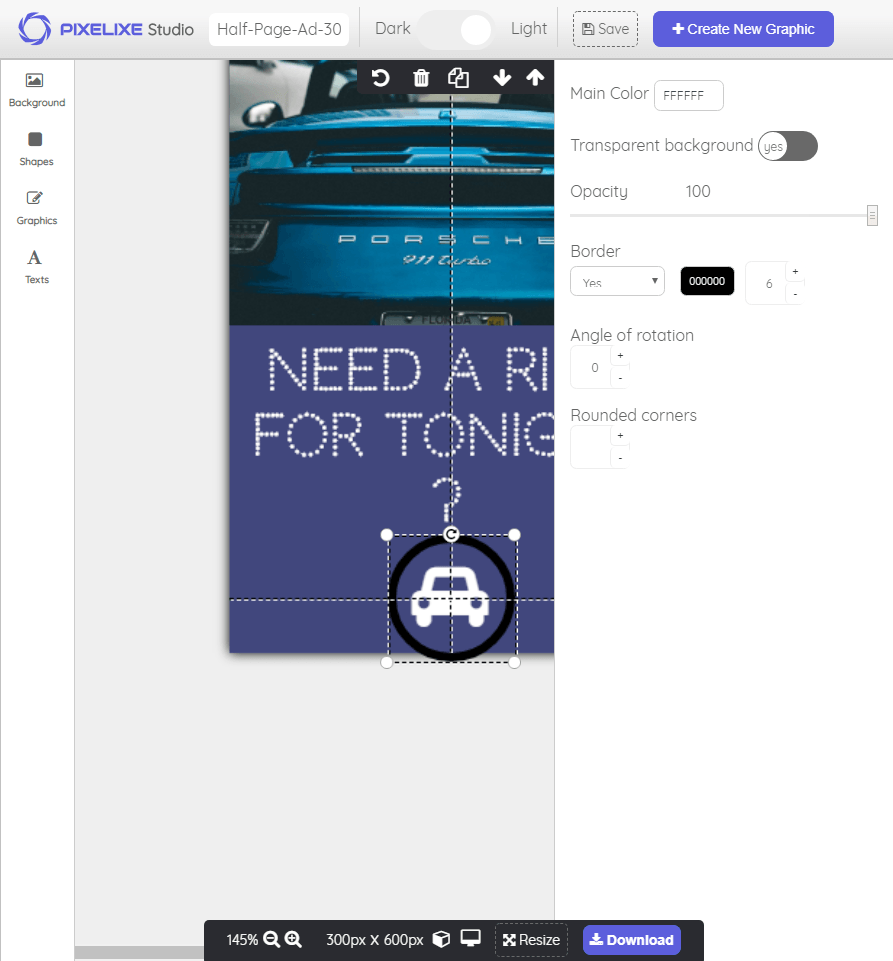893x961 pixels.
Task: Zoom in the canvas
Action: [x=294, y=939]
